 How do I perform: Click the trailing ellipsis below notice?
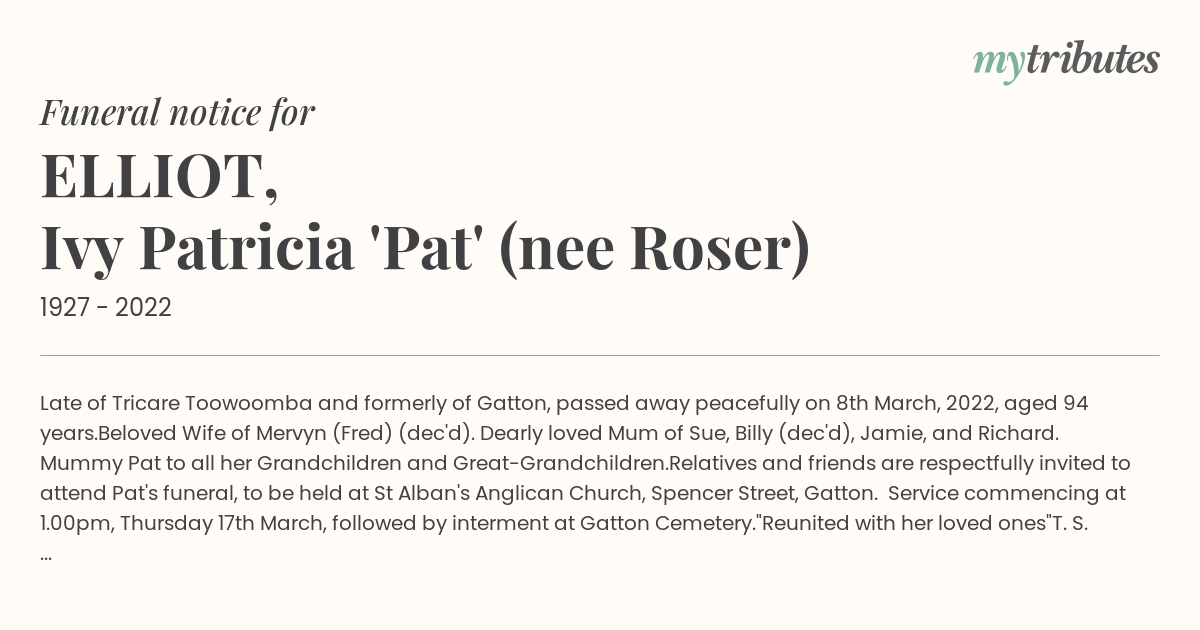click(x=47, y=556)
